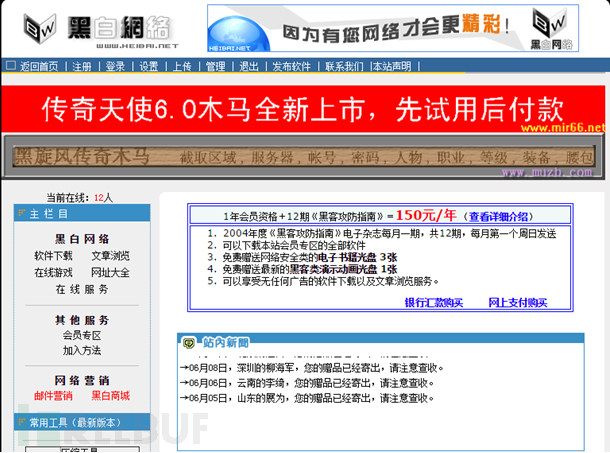This screenshot has width=610, height=453.
Task: Open the 软件下载 sidebar link
Action: coord(53,256)
